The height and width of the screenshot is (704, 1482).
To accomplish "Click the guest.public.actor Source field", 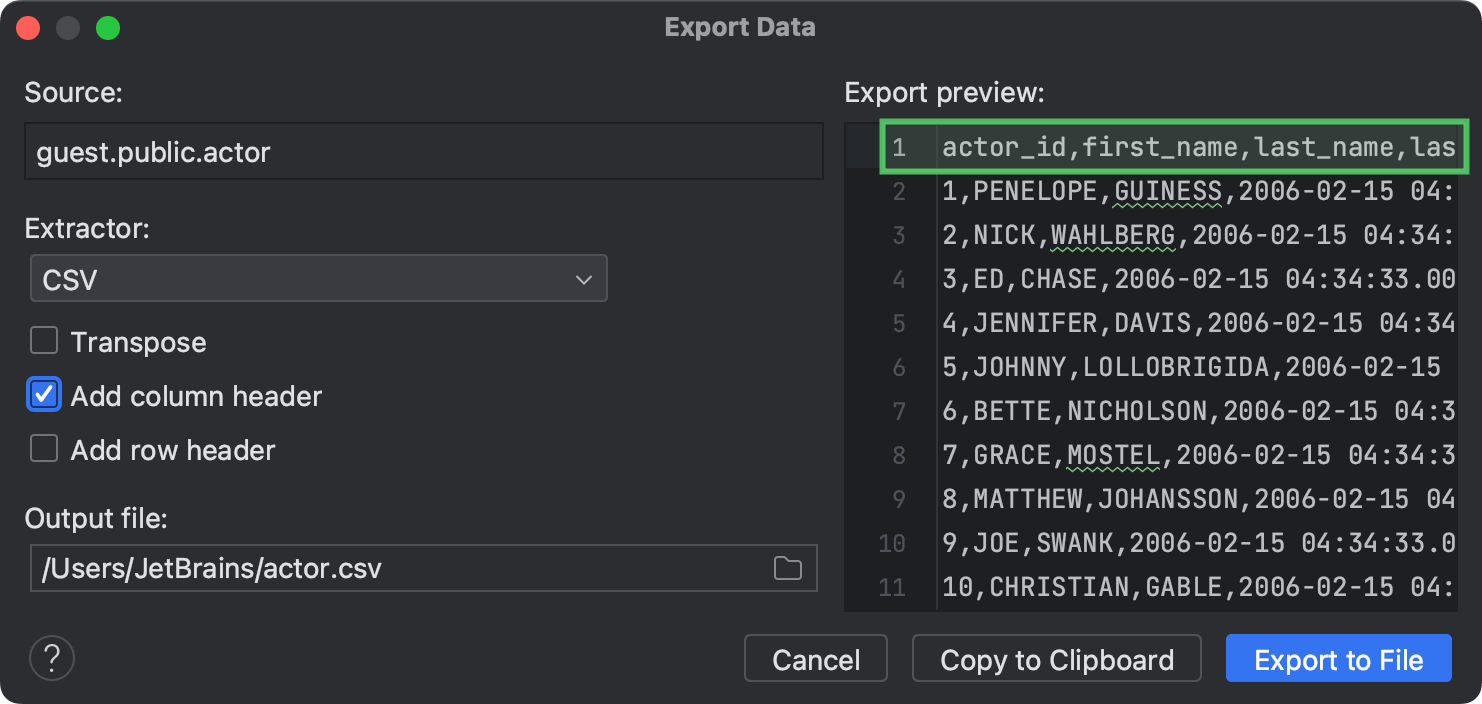I will coord(424,152).
